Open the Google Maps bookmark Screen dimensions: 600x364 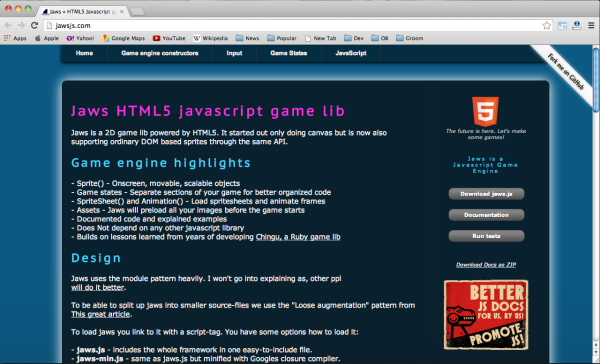[x=123, y=38]
